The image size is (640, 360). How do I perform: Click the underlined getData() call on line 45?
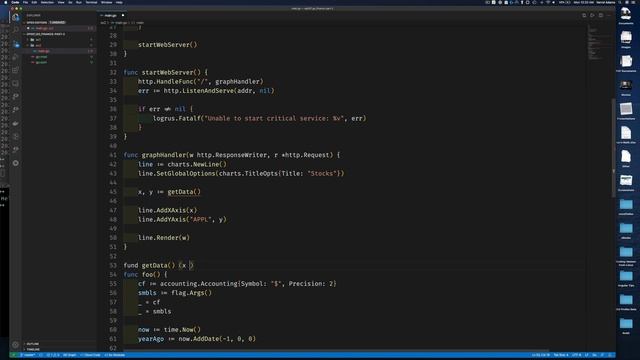point(184,192)
